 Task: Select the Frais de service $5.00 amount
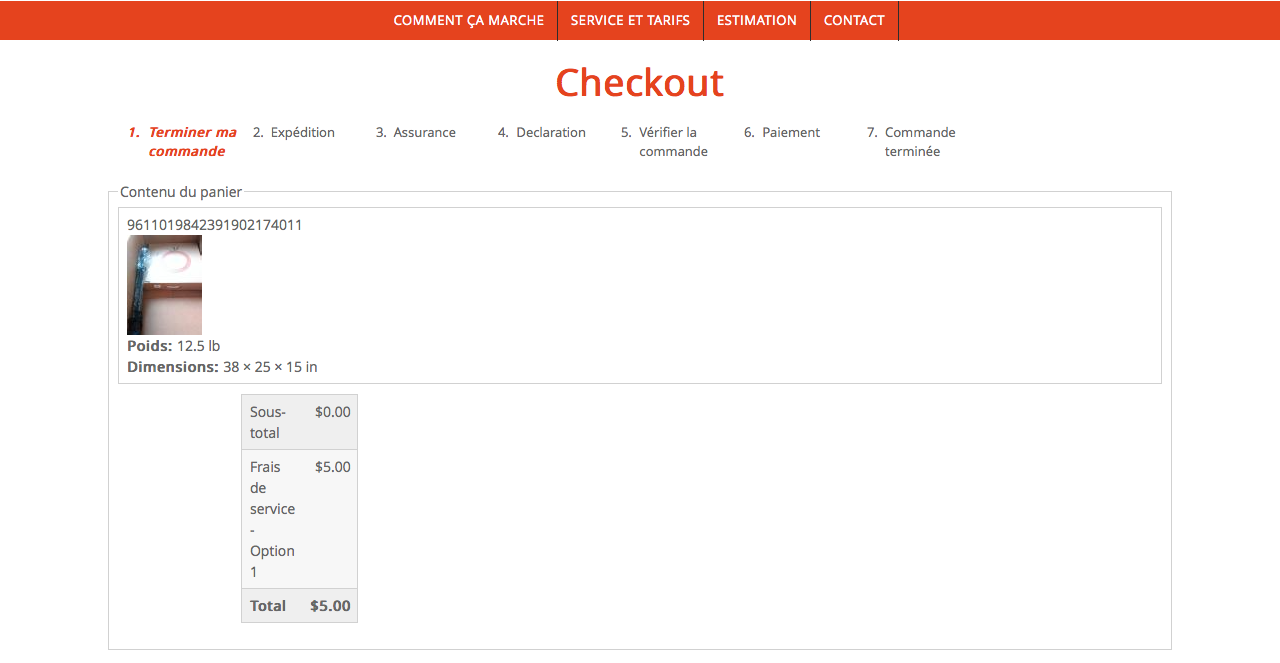[x=332, y=467]
